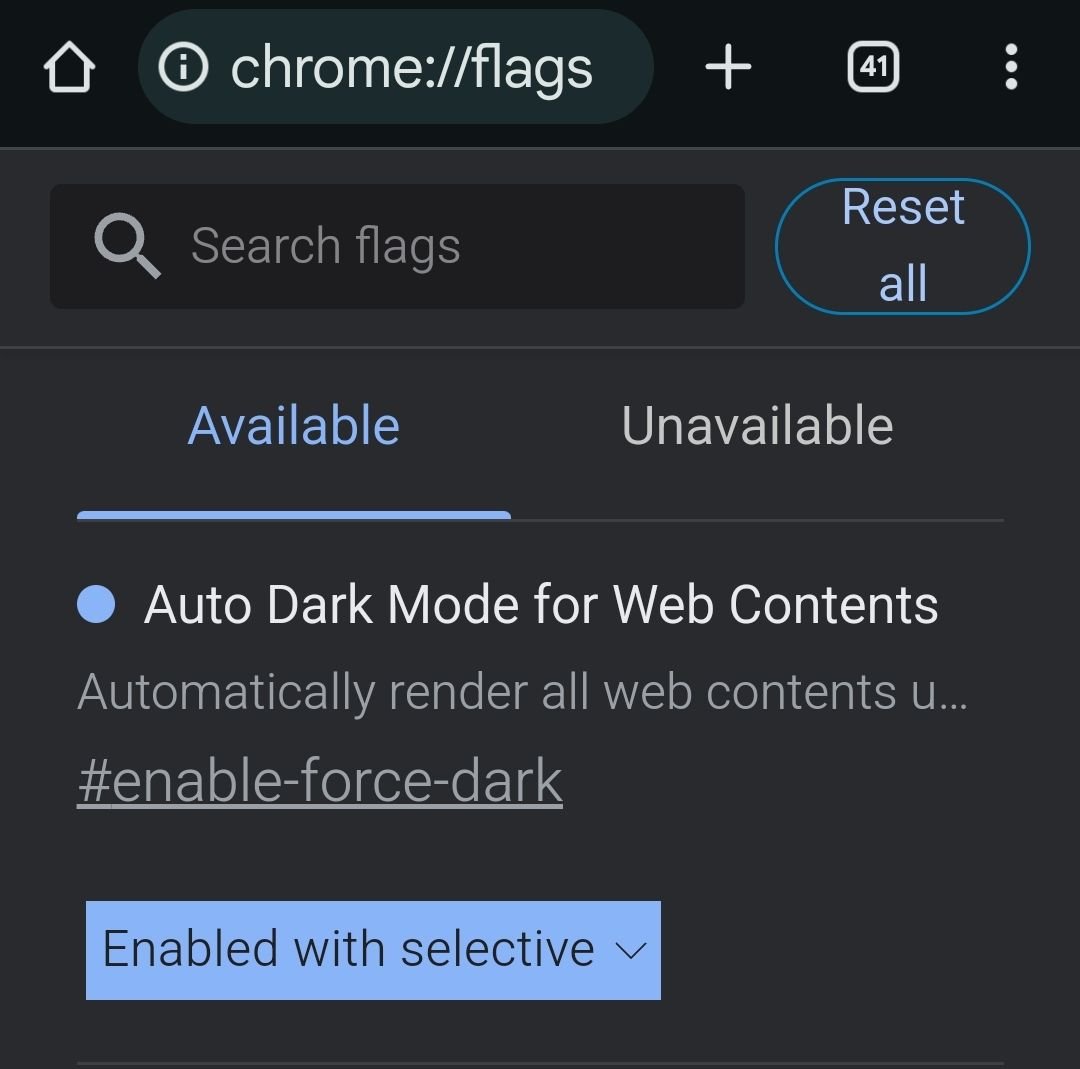This screenshot has width=1080, height=1069.
Task: Tap the magnifier icon in Search flags field
Action: coord(125,246)
